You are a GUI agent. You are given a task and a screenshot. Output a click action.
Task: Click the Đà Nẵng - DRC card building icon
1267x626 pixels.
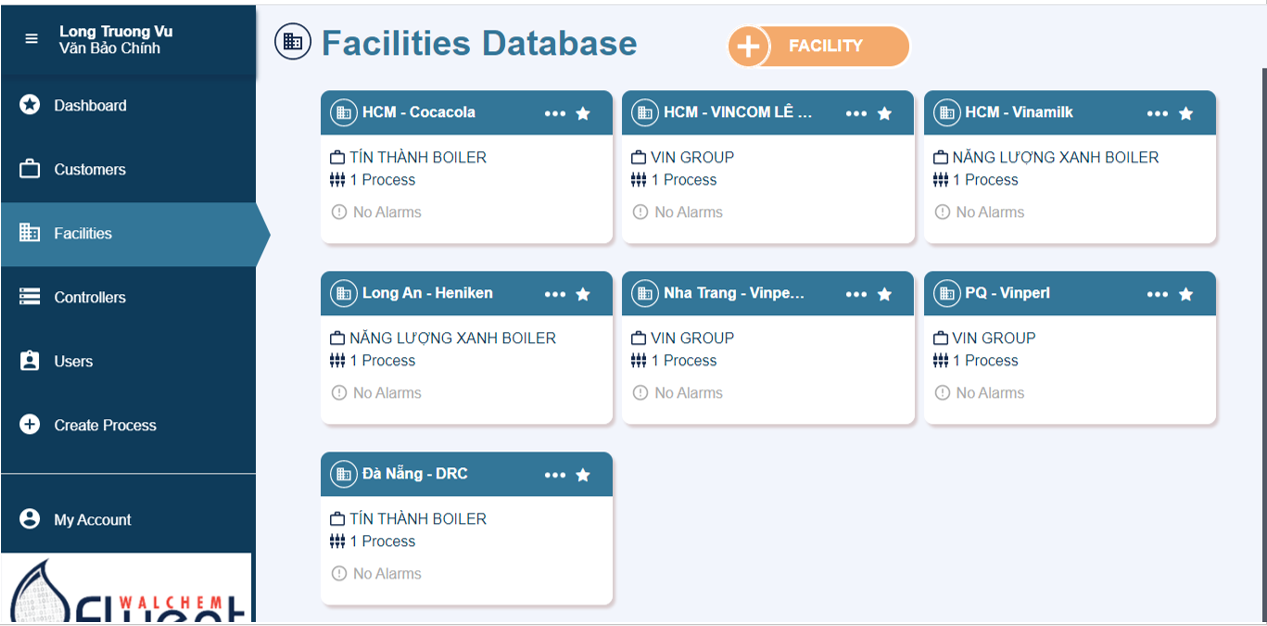(343, 475)
